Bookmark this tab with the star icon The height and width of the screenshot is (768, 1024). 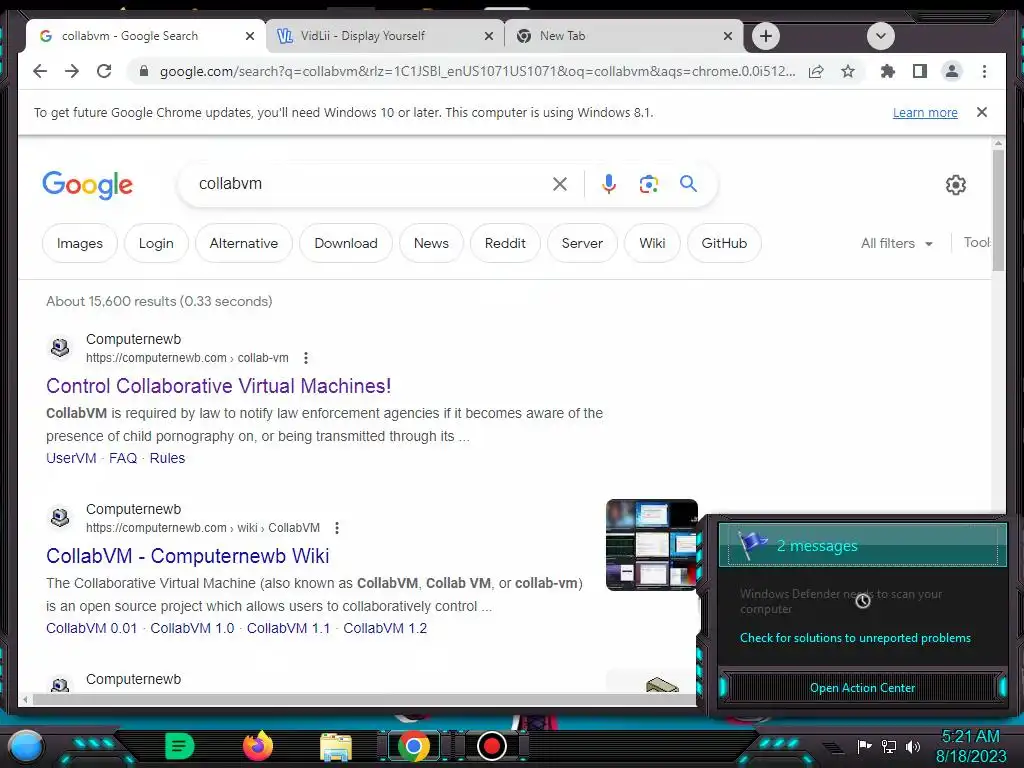point(848,71)
